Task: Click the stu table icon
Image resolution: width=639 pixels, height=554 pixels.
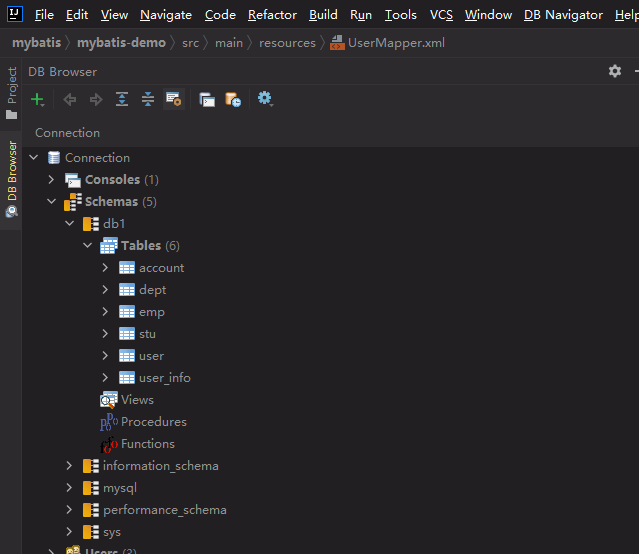Action: tap(127, 334)
